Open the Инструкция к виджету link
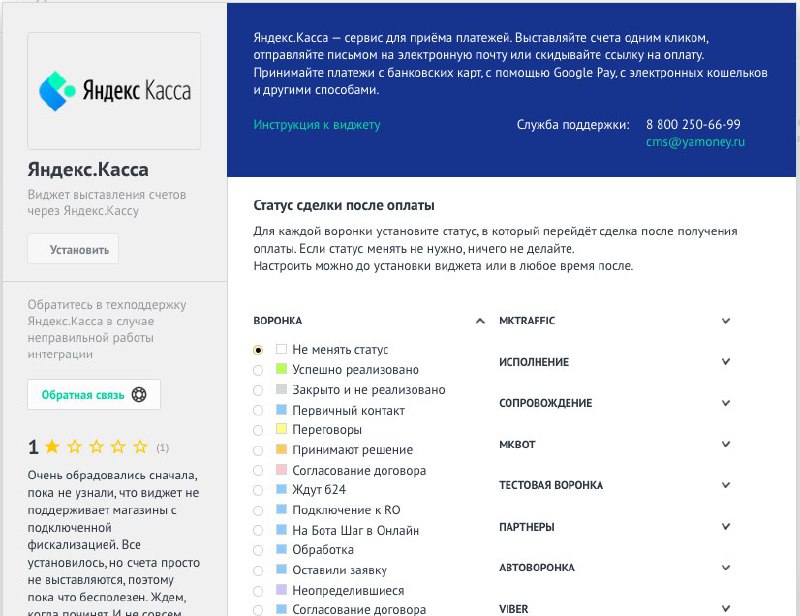Image resolution: width=800 pixels, height=616 pixels. click(x=317, y=125)
